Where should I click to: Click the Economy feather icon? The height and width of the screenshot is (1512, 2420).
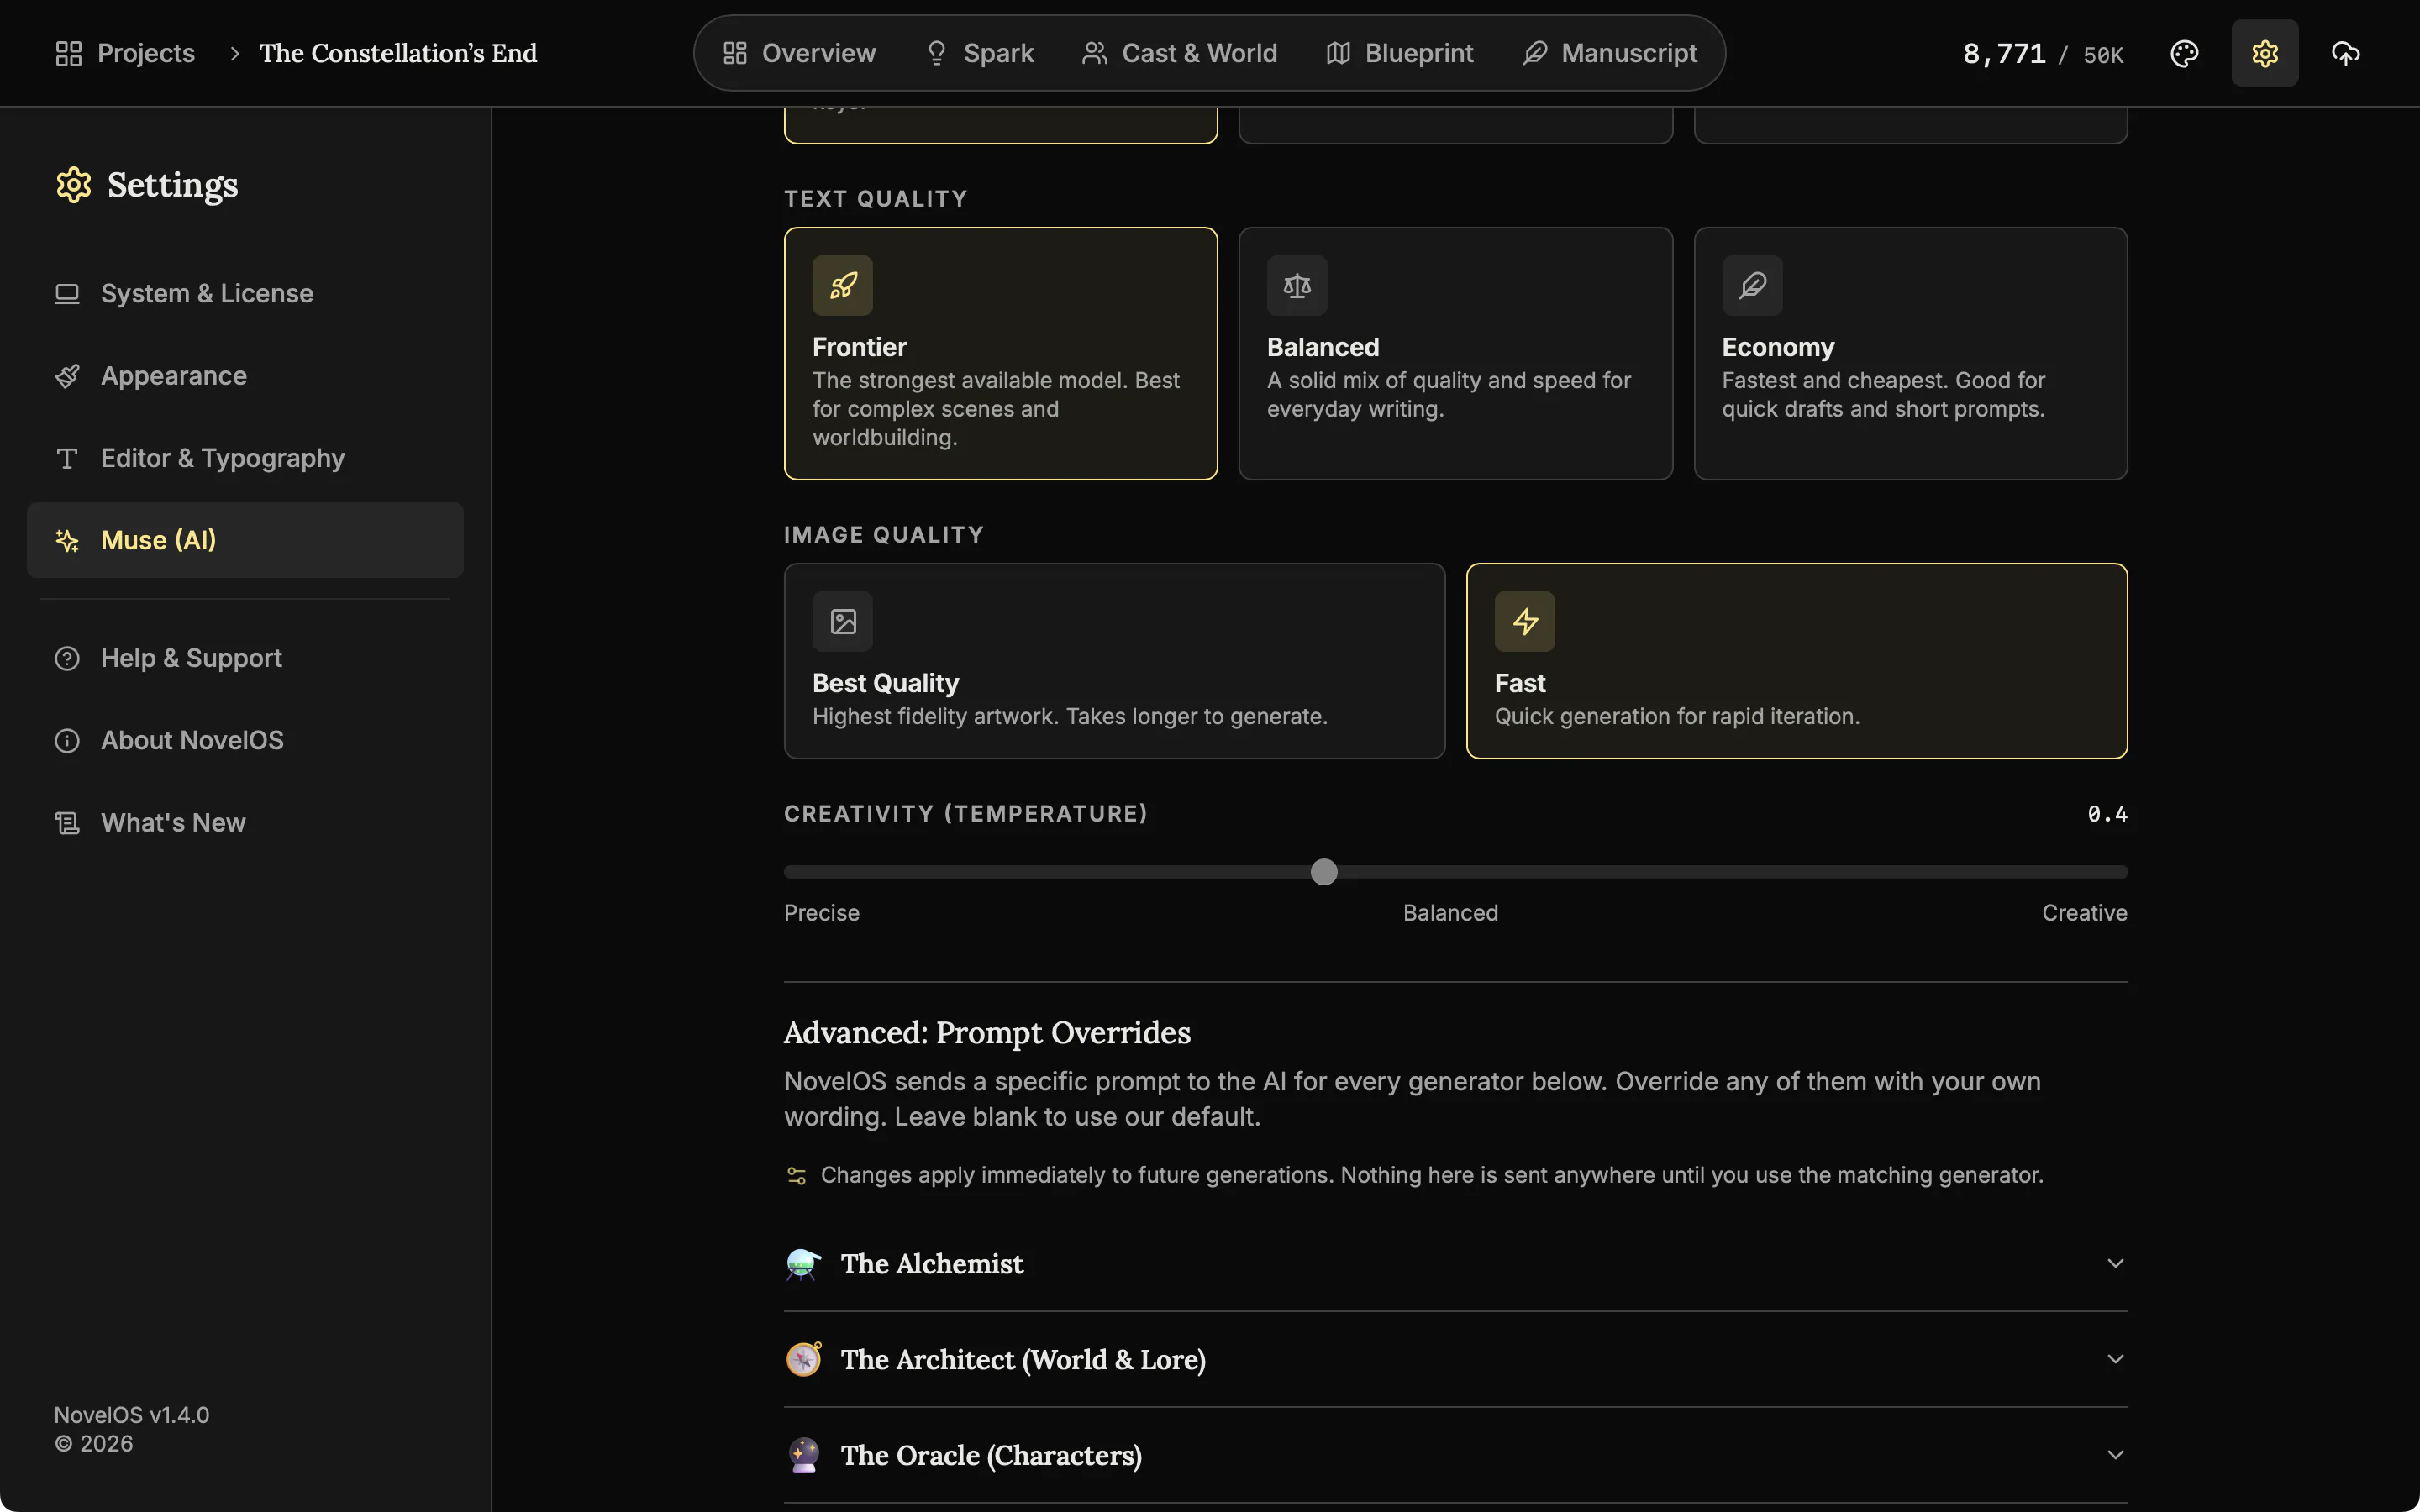(x=1752, y=286)
